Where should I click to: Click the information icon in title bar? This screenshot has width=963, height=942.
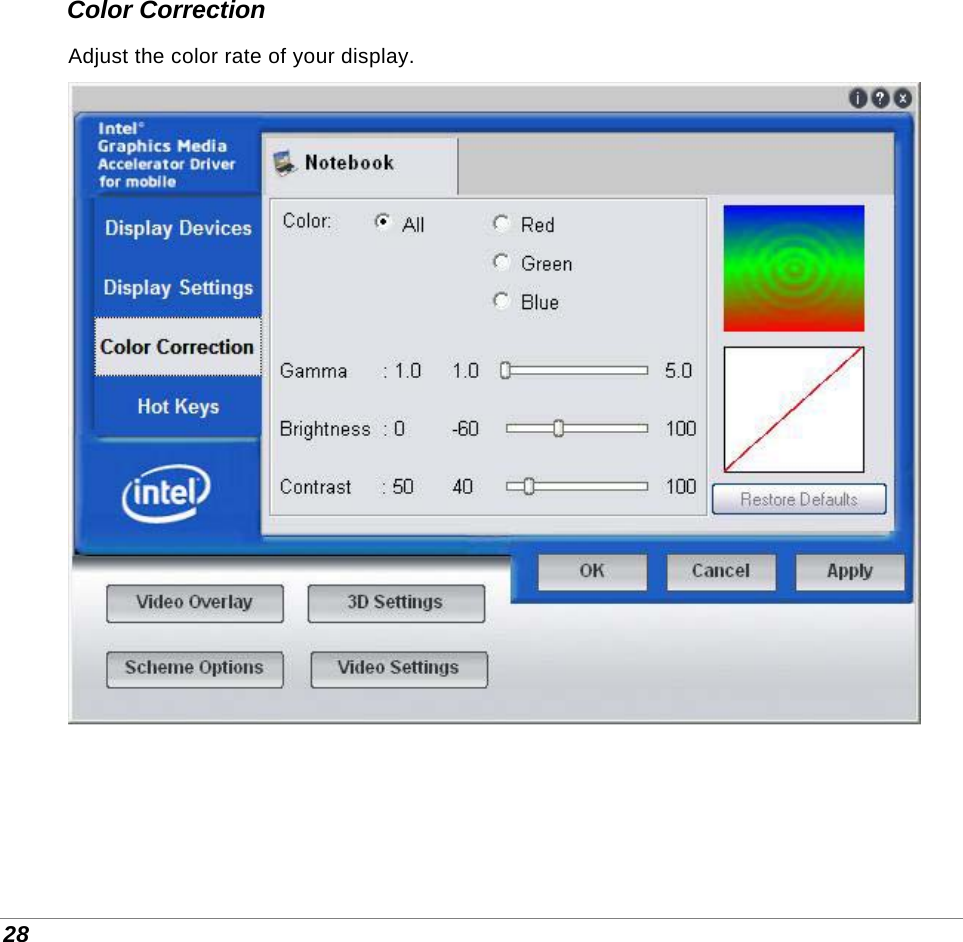(x=857, y=98)
